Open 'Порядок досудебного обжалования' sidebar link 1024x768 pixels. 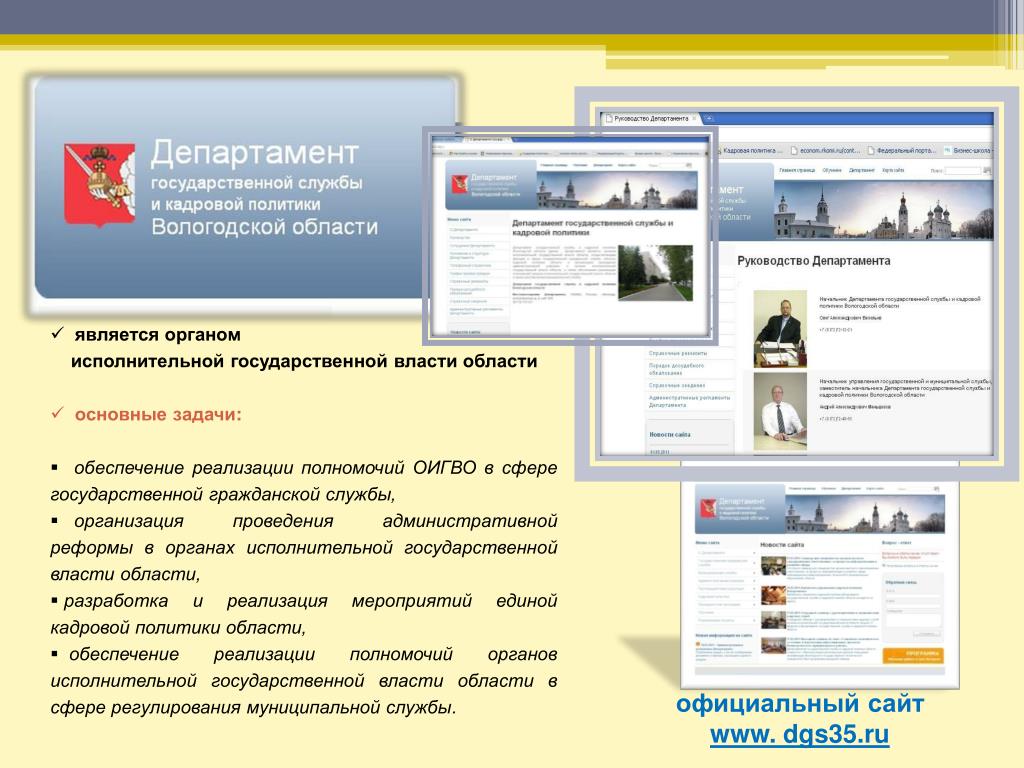677,369
